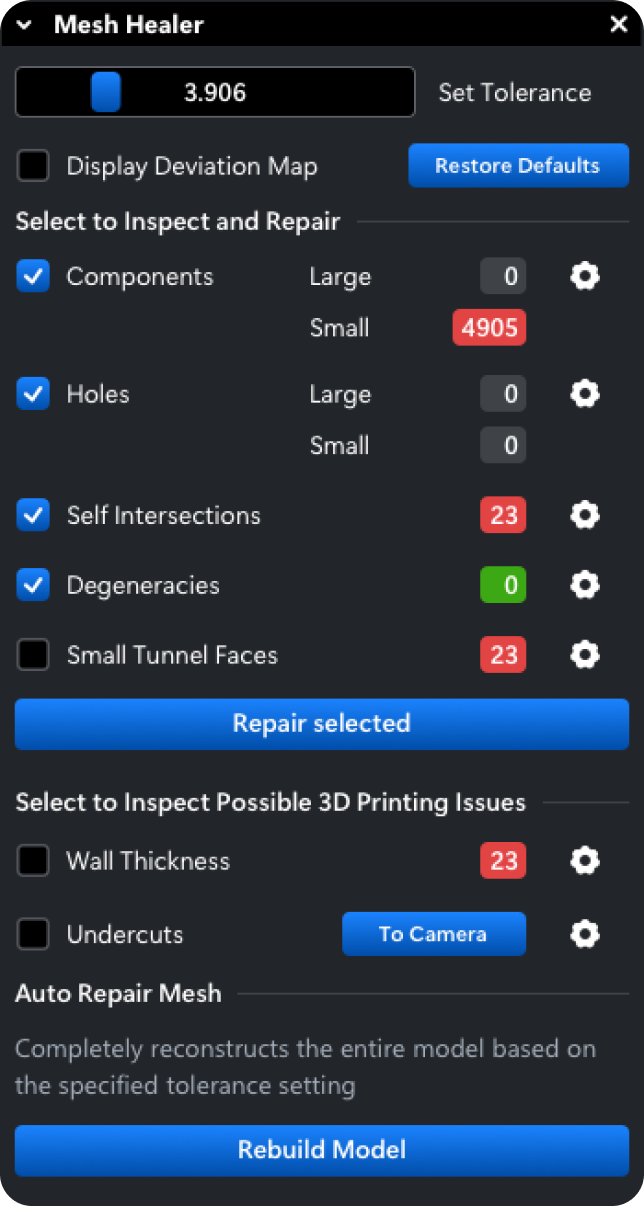Open Wall Thickness settings gear
Viewport: 644px width, 1206px height.
coord(584,860)
